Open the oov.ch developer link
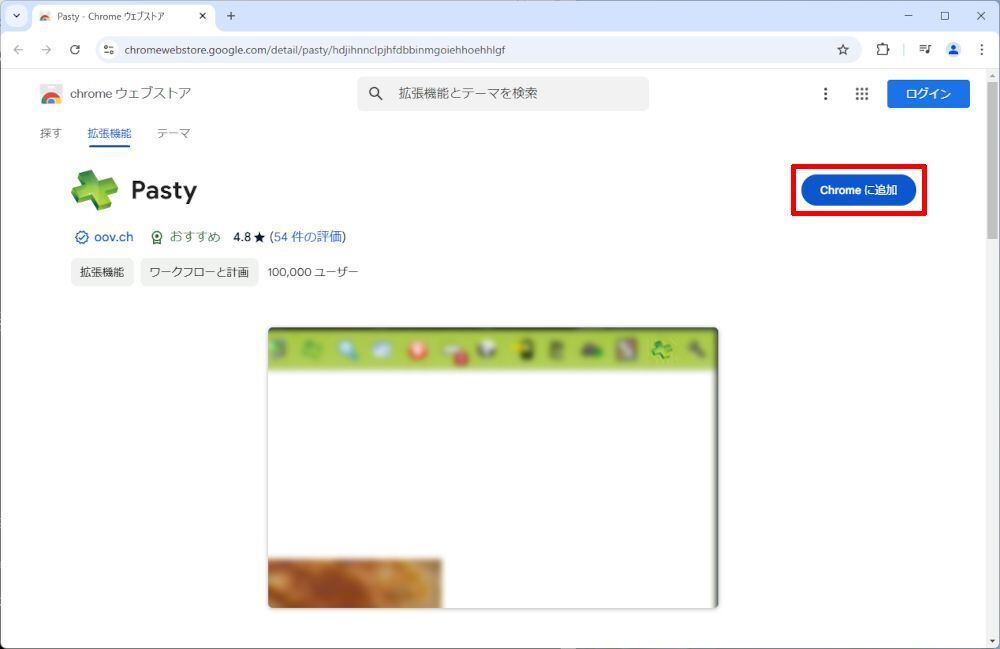The image size is (1000, 649). click(114, 237)
